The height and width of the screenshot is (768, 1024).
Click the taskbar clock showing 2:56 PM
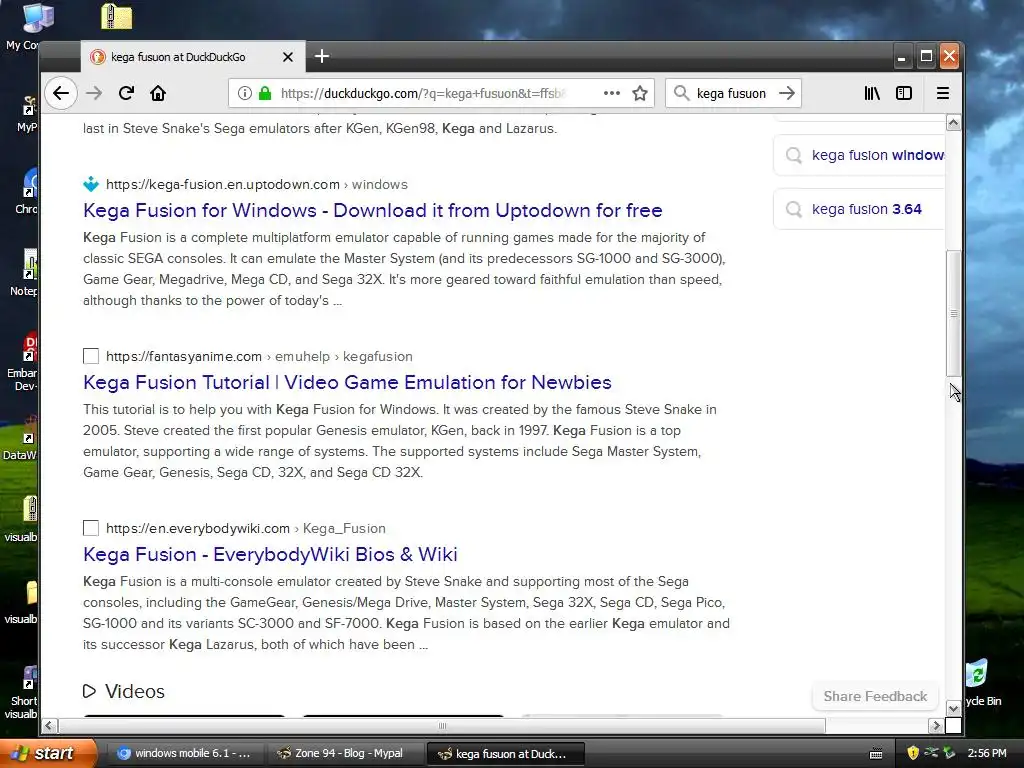pyautogui.click(x=987, y=754)
